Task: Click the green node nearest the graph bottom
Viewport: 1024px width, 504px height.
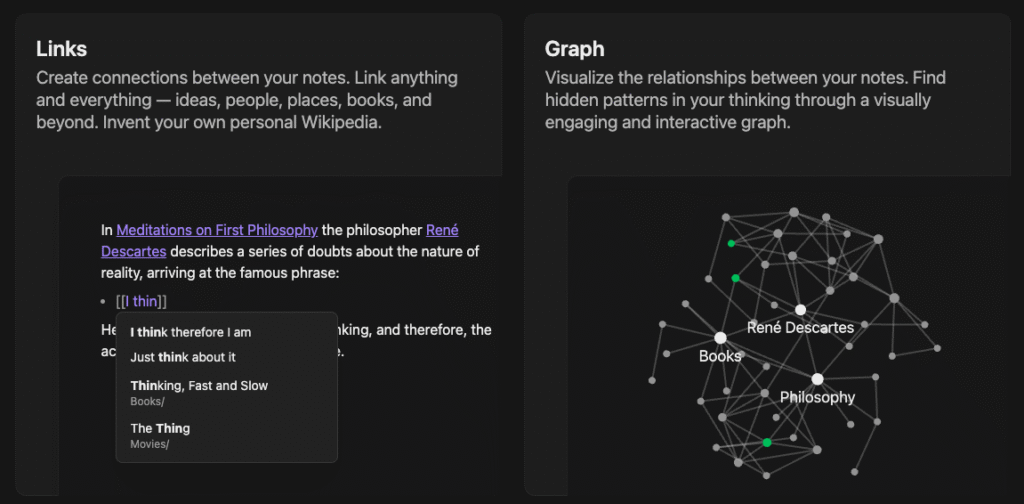Action: 767,443
